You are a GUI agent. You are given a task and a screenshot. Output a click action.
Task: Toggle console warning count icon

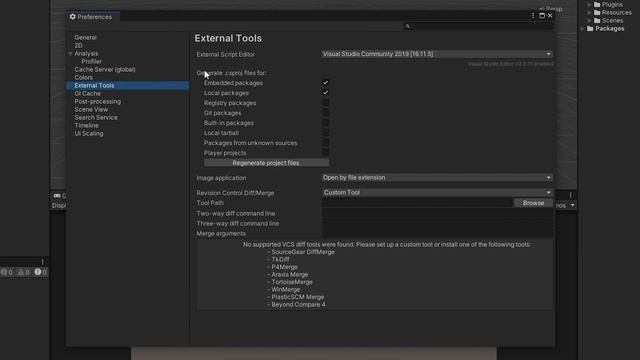[x=24, y=272]
